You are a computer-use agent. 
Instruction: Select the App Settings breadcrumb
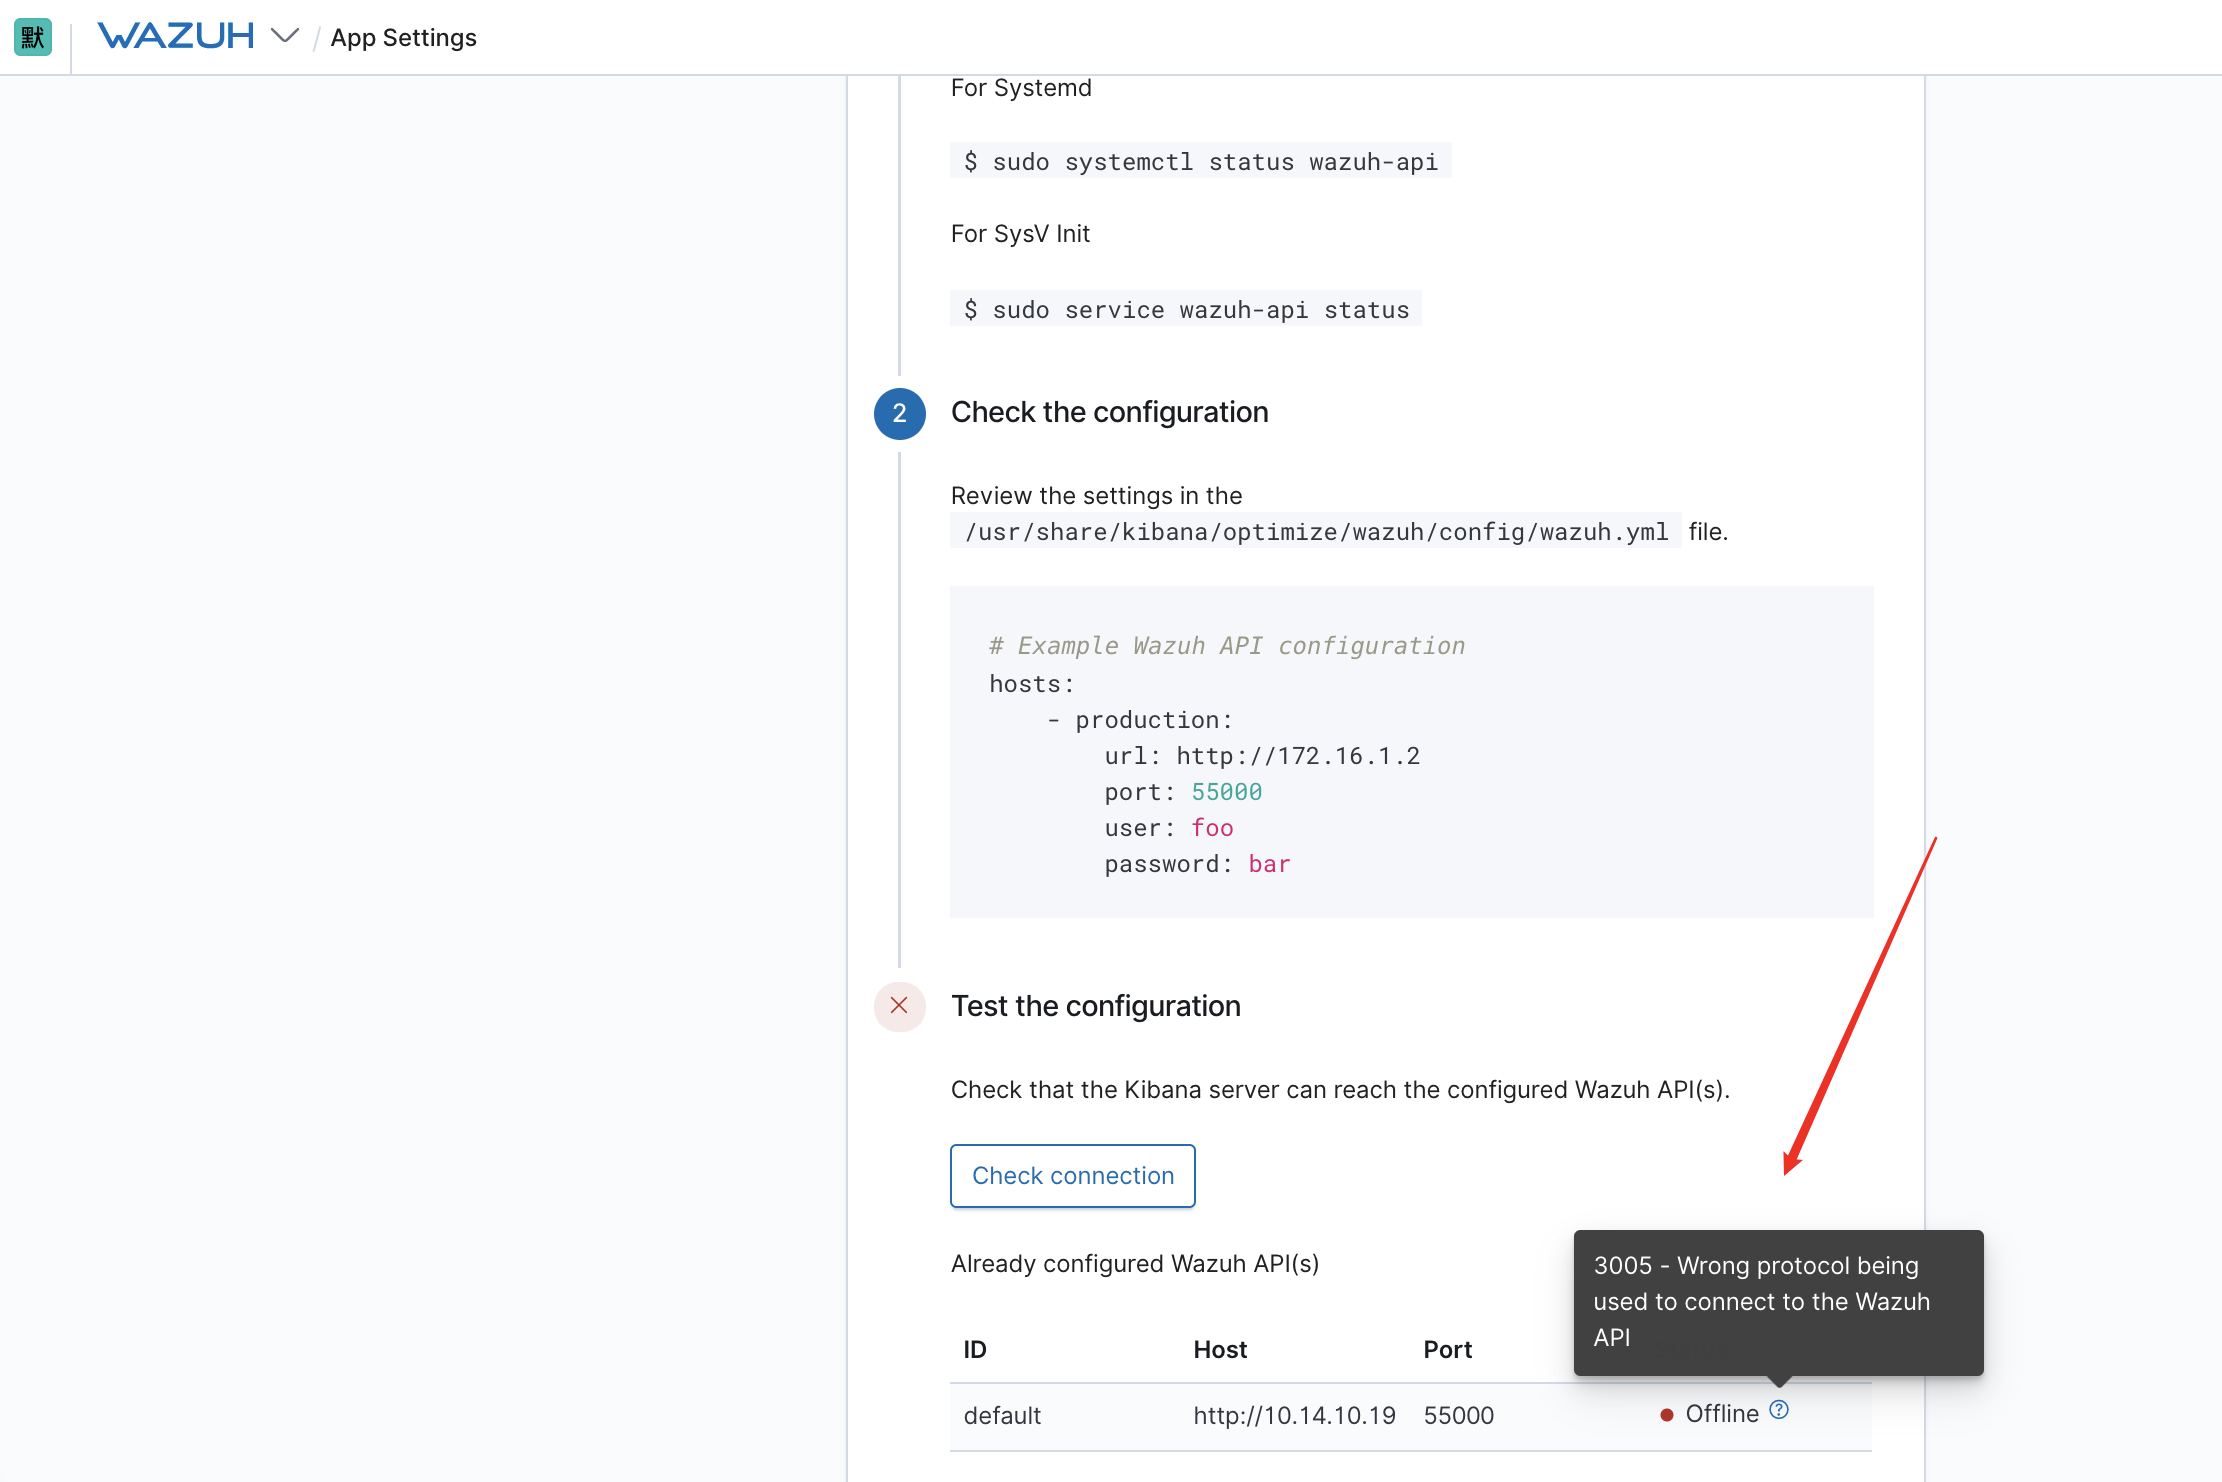pos(403,37)
